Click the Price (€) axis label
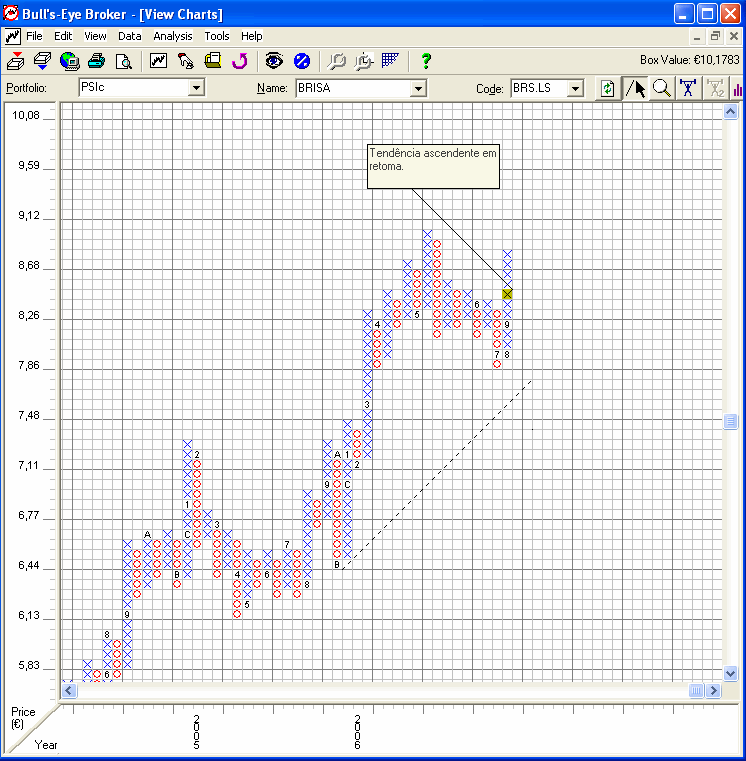Viewport: 746px width, 761px height. 23,718
